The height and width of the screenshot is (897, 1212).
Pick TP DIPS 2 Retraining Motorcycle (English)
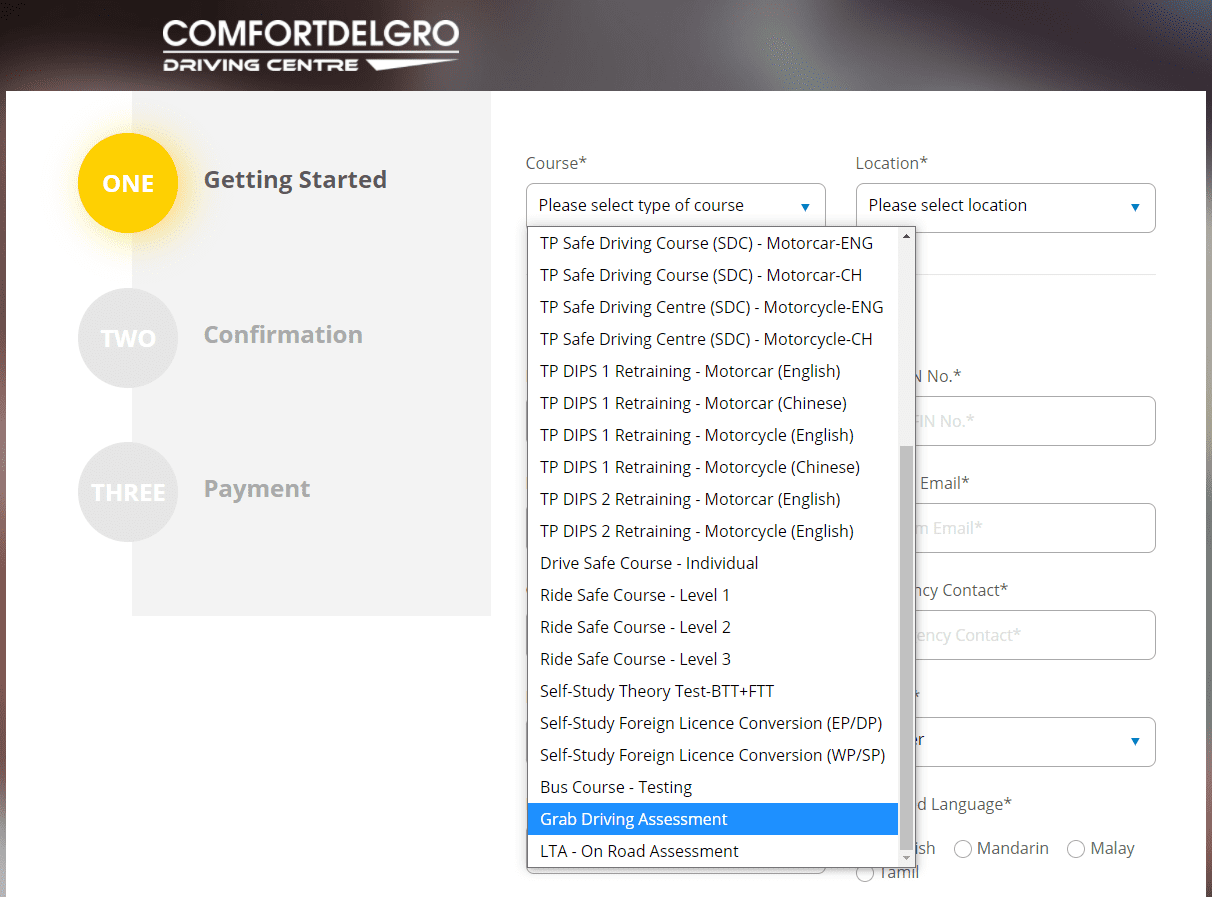[x=712, y=531]
